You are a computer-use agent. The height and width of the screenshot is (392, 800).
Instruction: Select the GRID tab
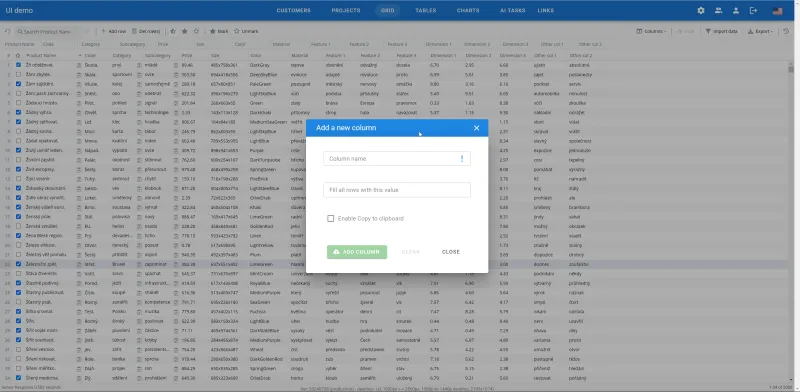tap(387, 10)
